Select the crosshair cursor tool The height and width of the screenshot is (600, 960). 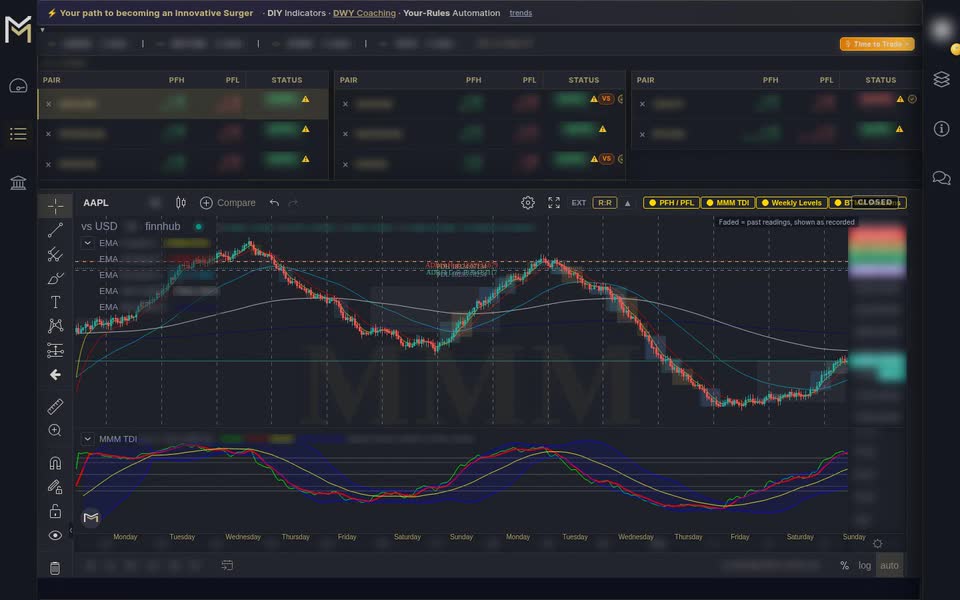point(55,206)
